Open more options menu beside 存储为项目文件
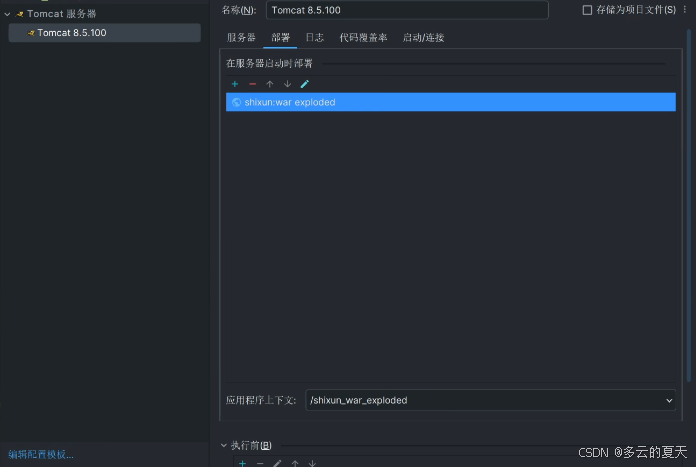 [x=685, y=10]
